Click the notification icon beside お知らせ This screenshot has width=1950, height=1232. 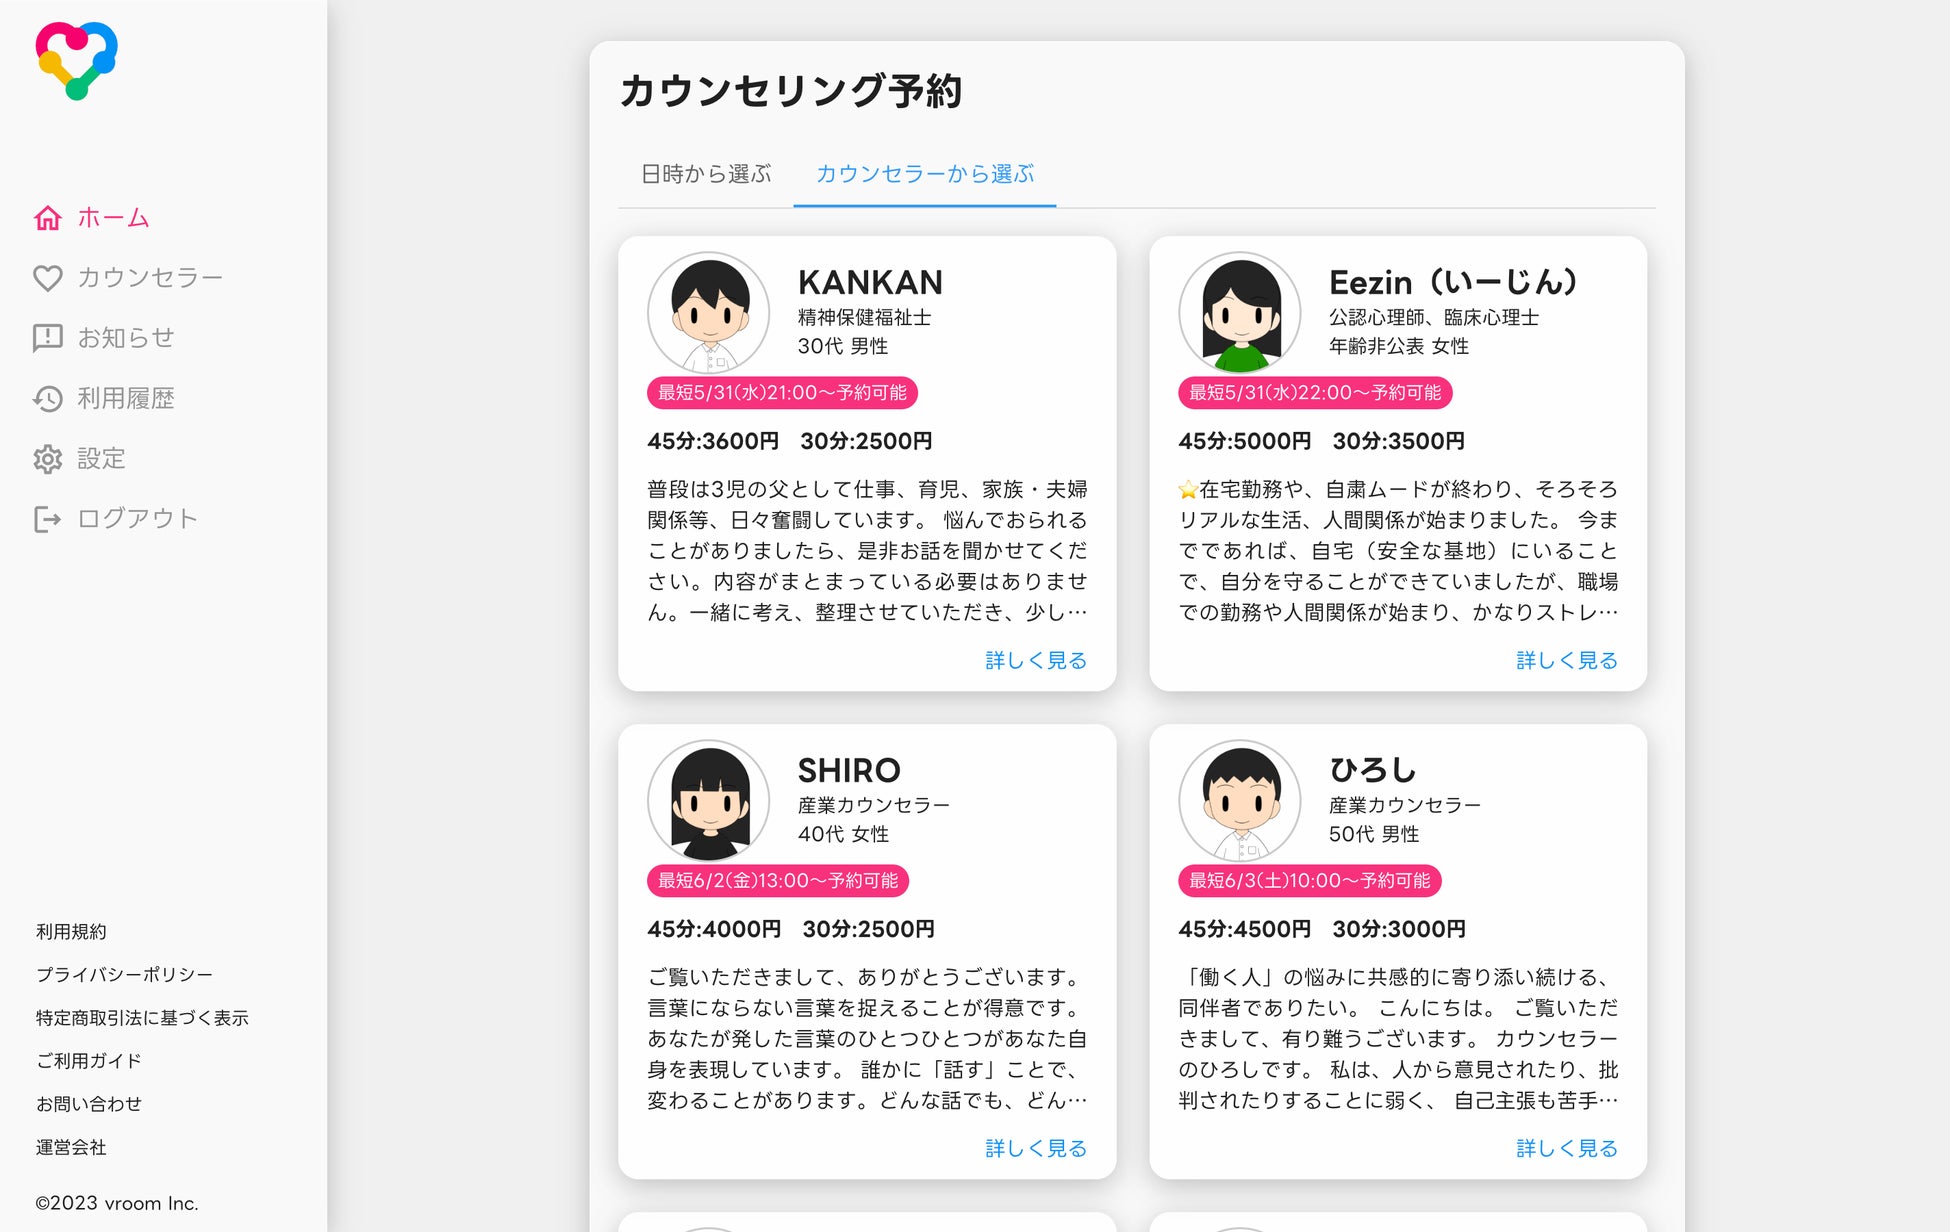48,338
